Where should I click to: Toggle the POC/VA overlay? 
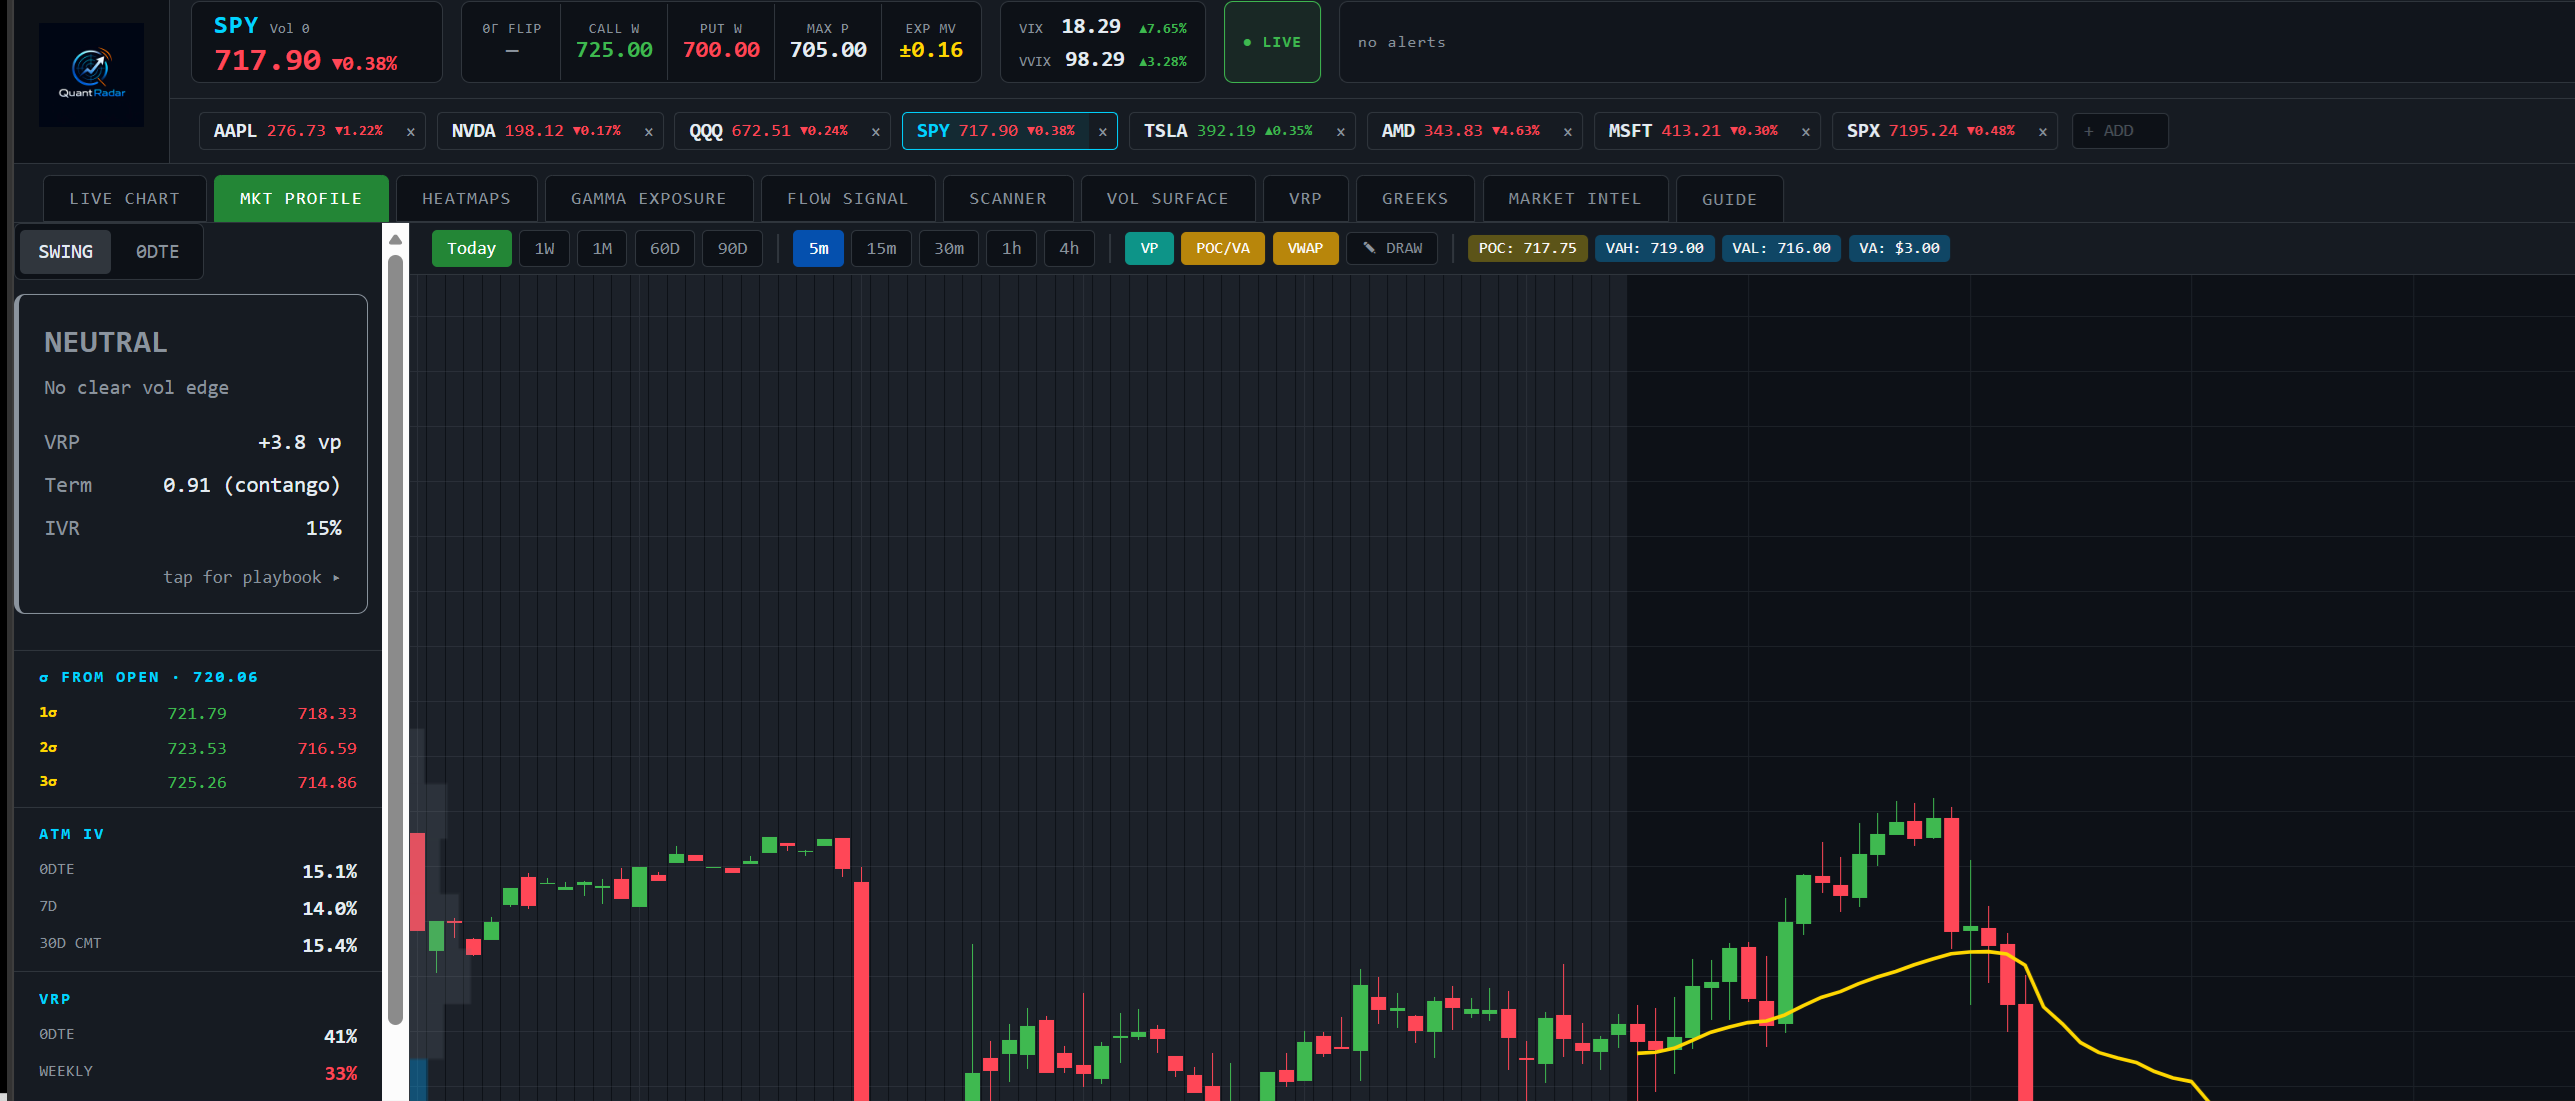[1222, 249]
